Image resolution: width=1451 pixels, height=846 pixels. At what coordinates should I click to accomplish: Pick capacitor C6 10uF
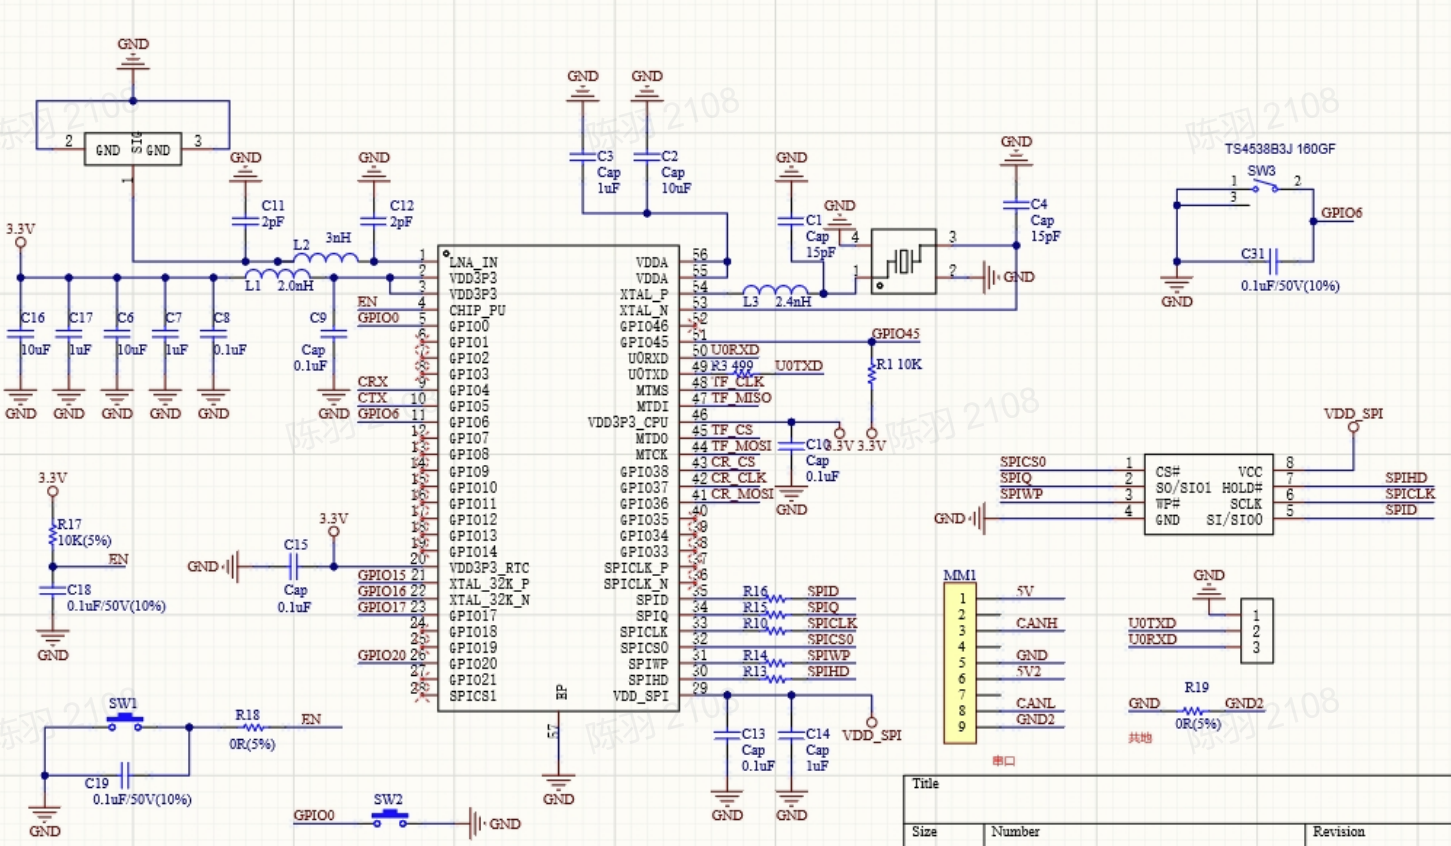click(x=117, y=335)
